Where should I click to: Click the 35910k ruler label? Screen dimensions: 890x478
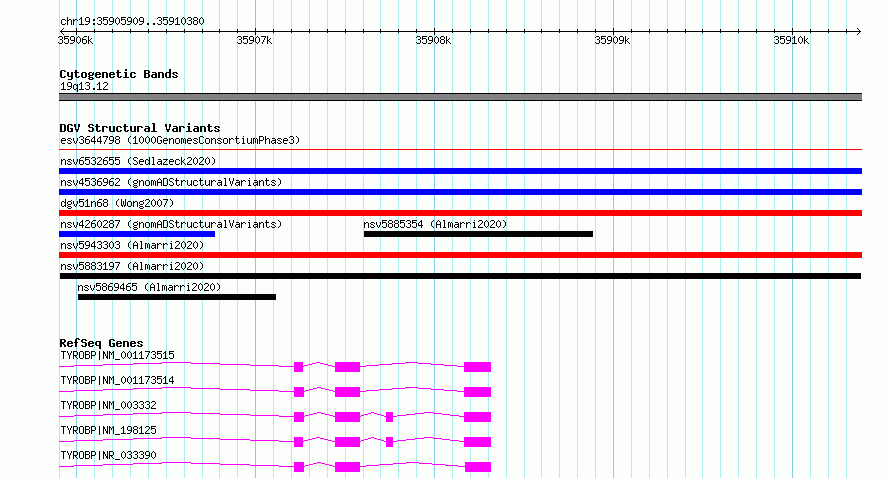pos(791,40)
